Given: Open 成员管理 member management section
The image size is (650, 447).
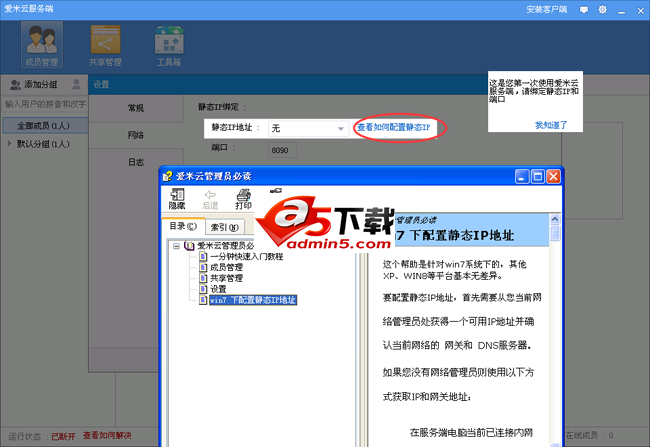Looking at the screenshot, I should pyautogui.click(x=42, y=45).
